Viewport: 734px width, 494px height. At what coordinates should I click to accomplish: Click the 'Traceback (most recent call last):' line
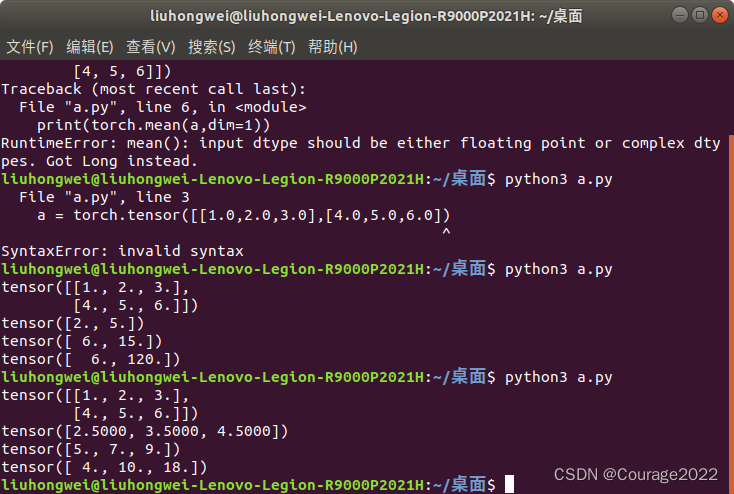click(154, 89)
